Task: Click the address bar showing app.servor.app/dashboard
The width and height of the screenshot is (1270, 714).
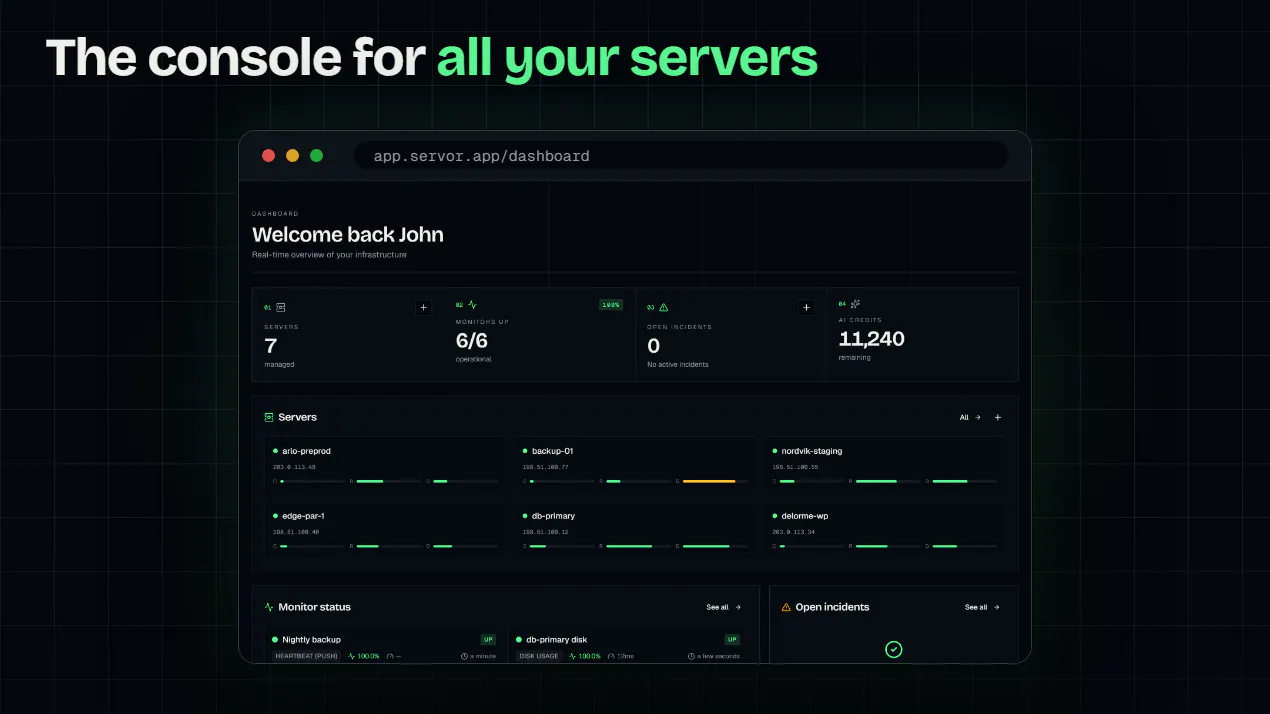Action: point(681,156)
